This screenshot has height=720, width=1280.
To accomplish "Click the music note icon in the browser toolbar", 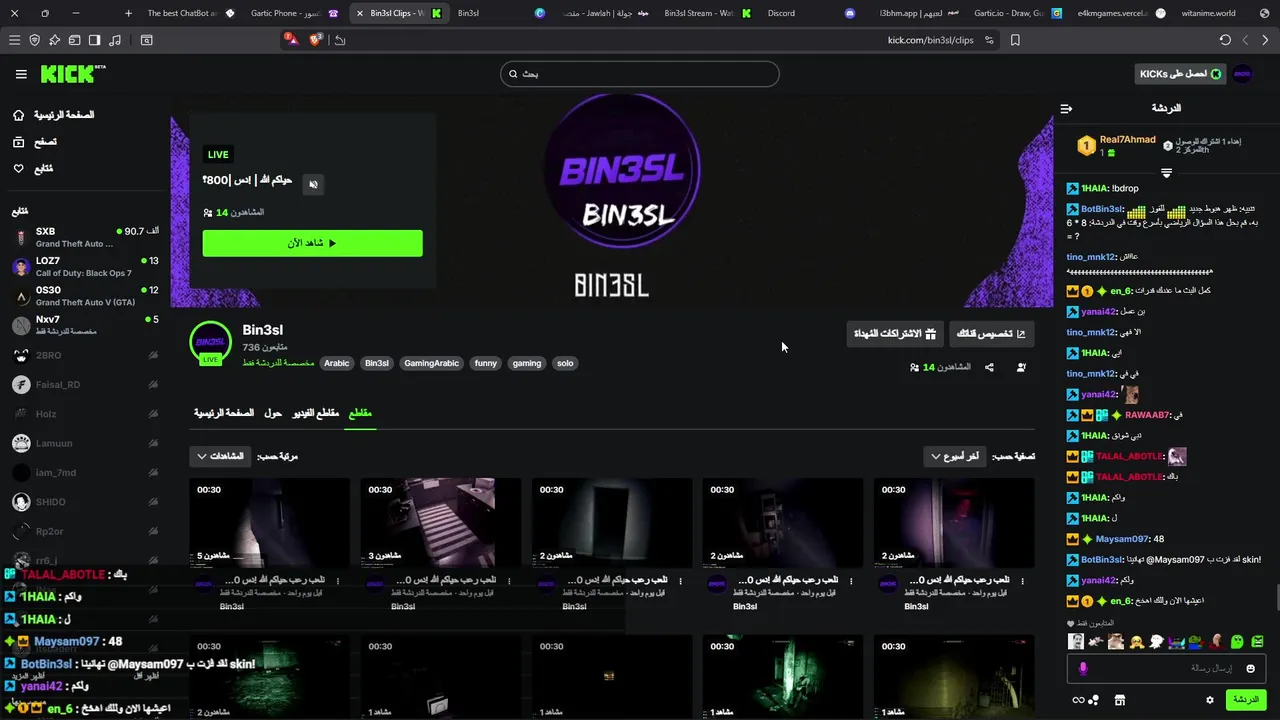I will coord(114,40).
